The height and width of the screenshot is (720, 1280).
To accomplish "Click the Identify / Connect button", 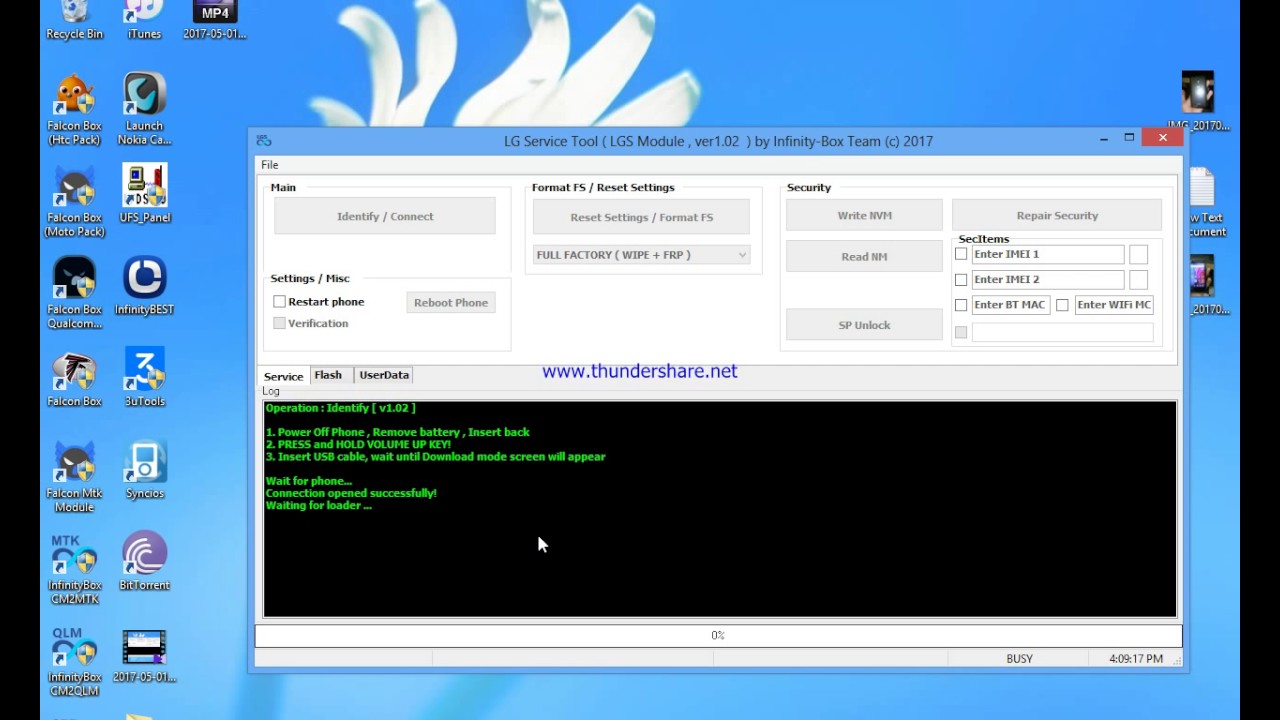I will (x=385, y=216).
